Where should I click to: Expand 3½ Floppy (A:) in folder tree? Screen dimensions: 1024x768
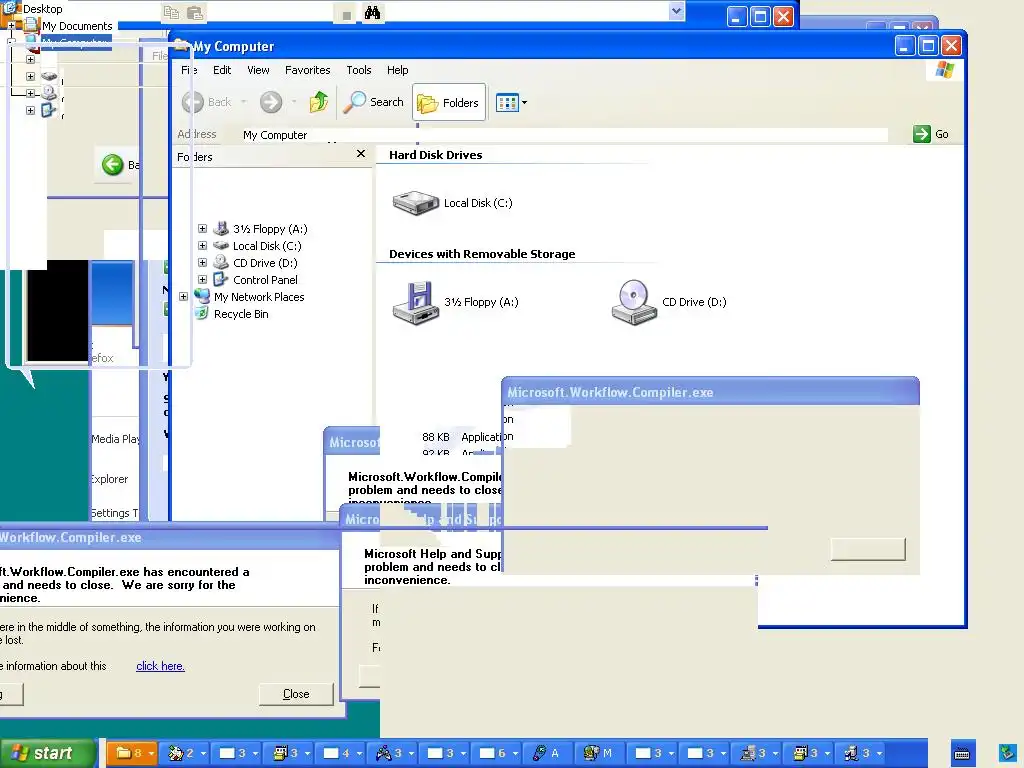pos(202,229)
